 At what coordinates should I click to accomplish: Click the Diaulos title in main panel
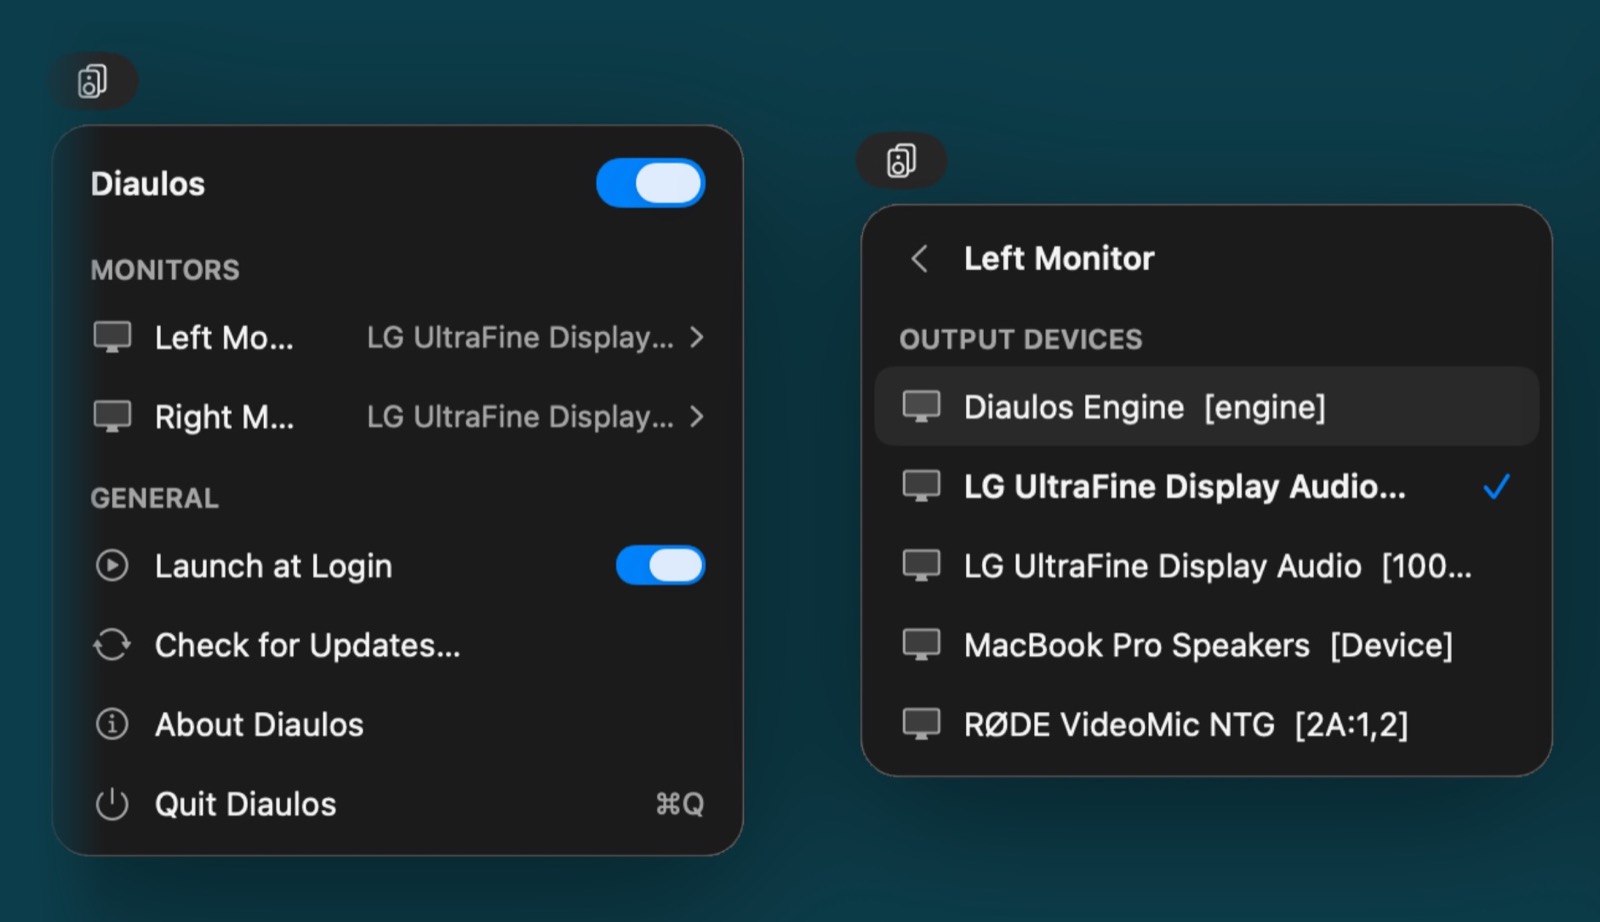(x=148, y=184)
